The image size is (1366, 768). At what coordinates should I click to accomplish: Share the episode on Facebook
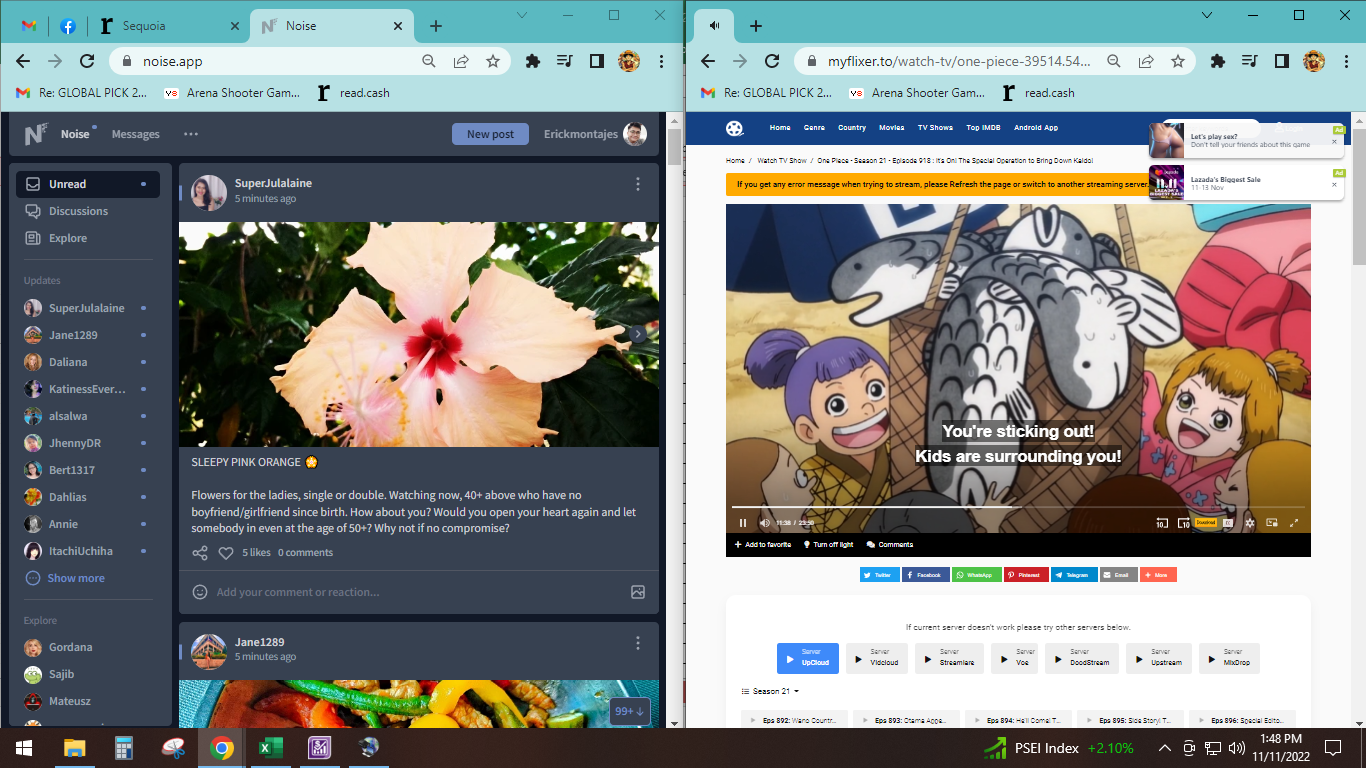click(925, 575)
